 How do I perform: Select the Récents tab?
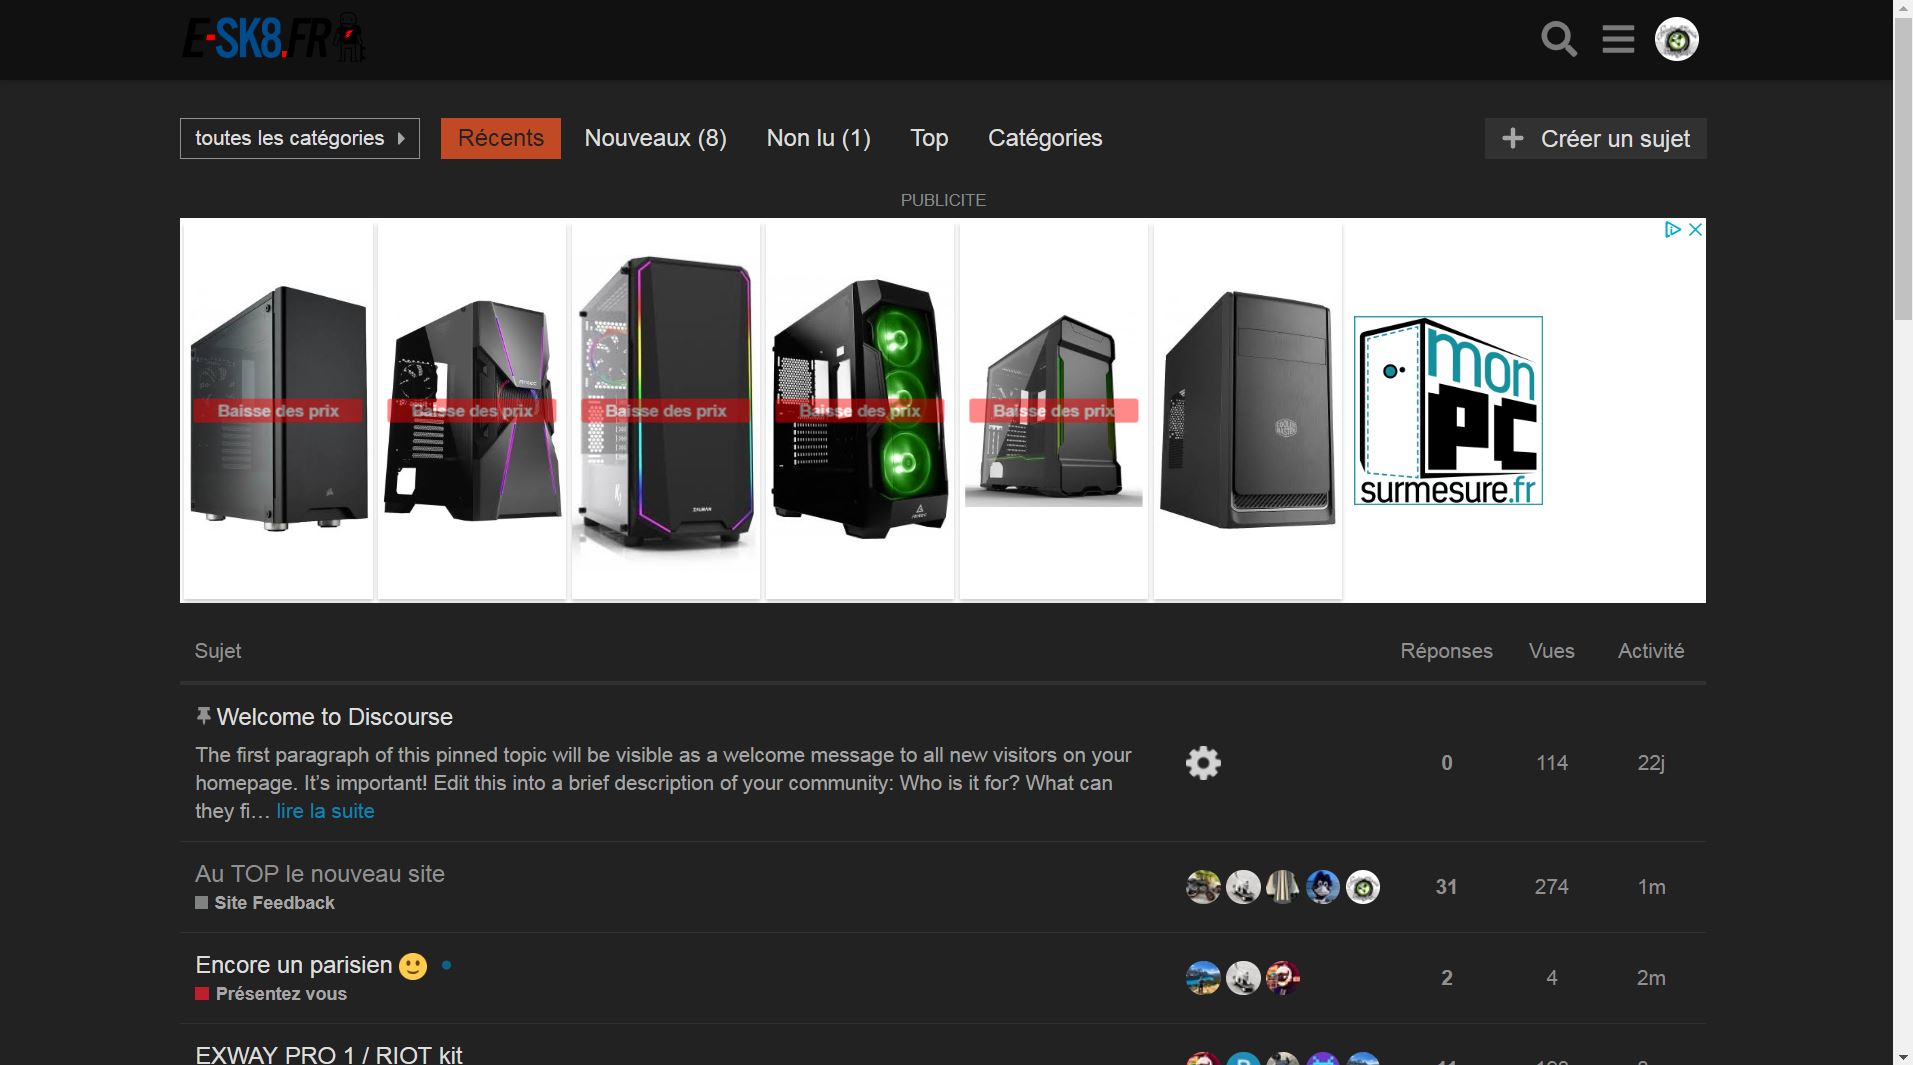click(501, 138)
